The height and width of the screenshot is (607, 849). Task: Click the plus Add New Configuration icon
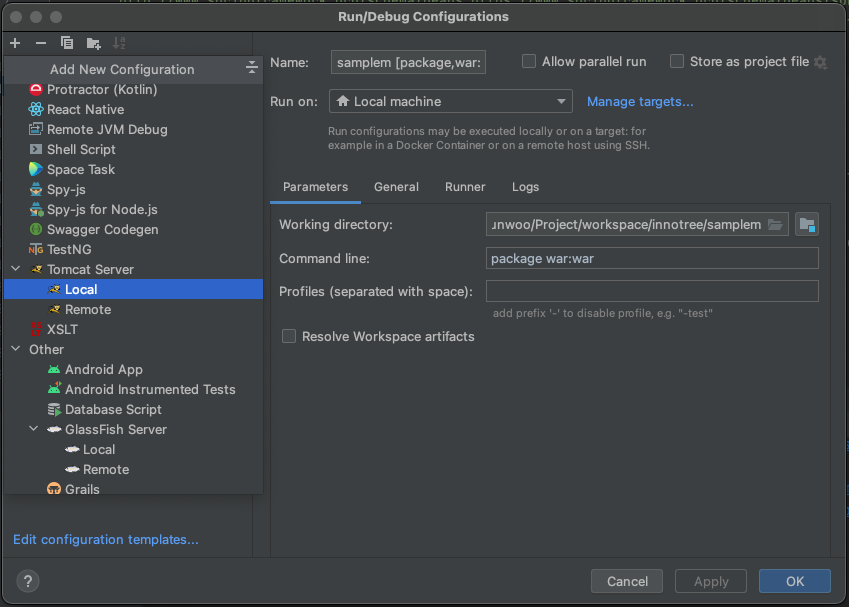[x=15, y=43]
